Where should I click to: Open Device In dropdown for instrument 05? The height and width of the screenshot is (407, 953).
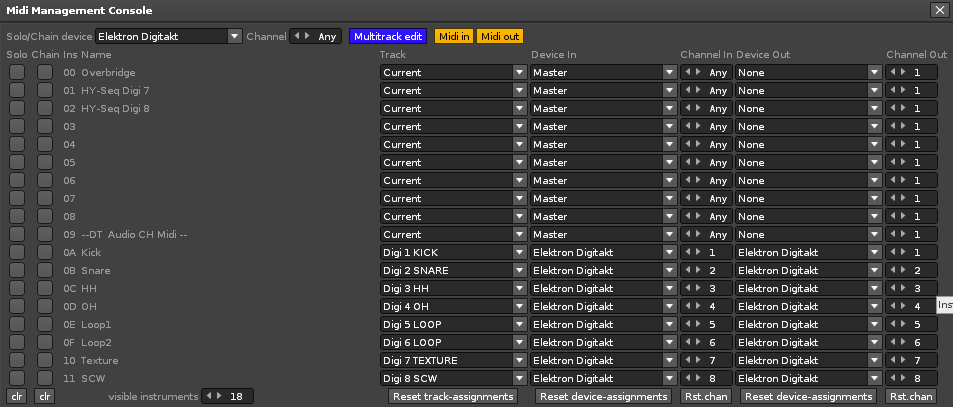coord(603,162)
